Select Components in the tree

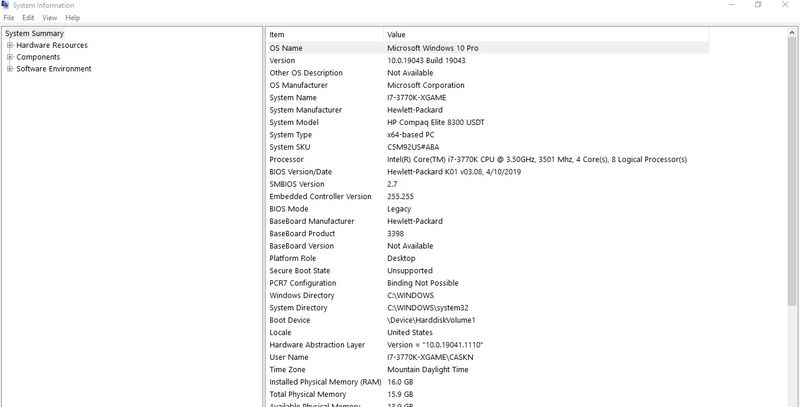(x=38, y=57)
